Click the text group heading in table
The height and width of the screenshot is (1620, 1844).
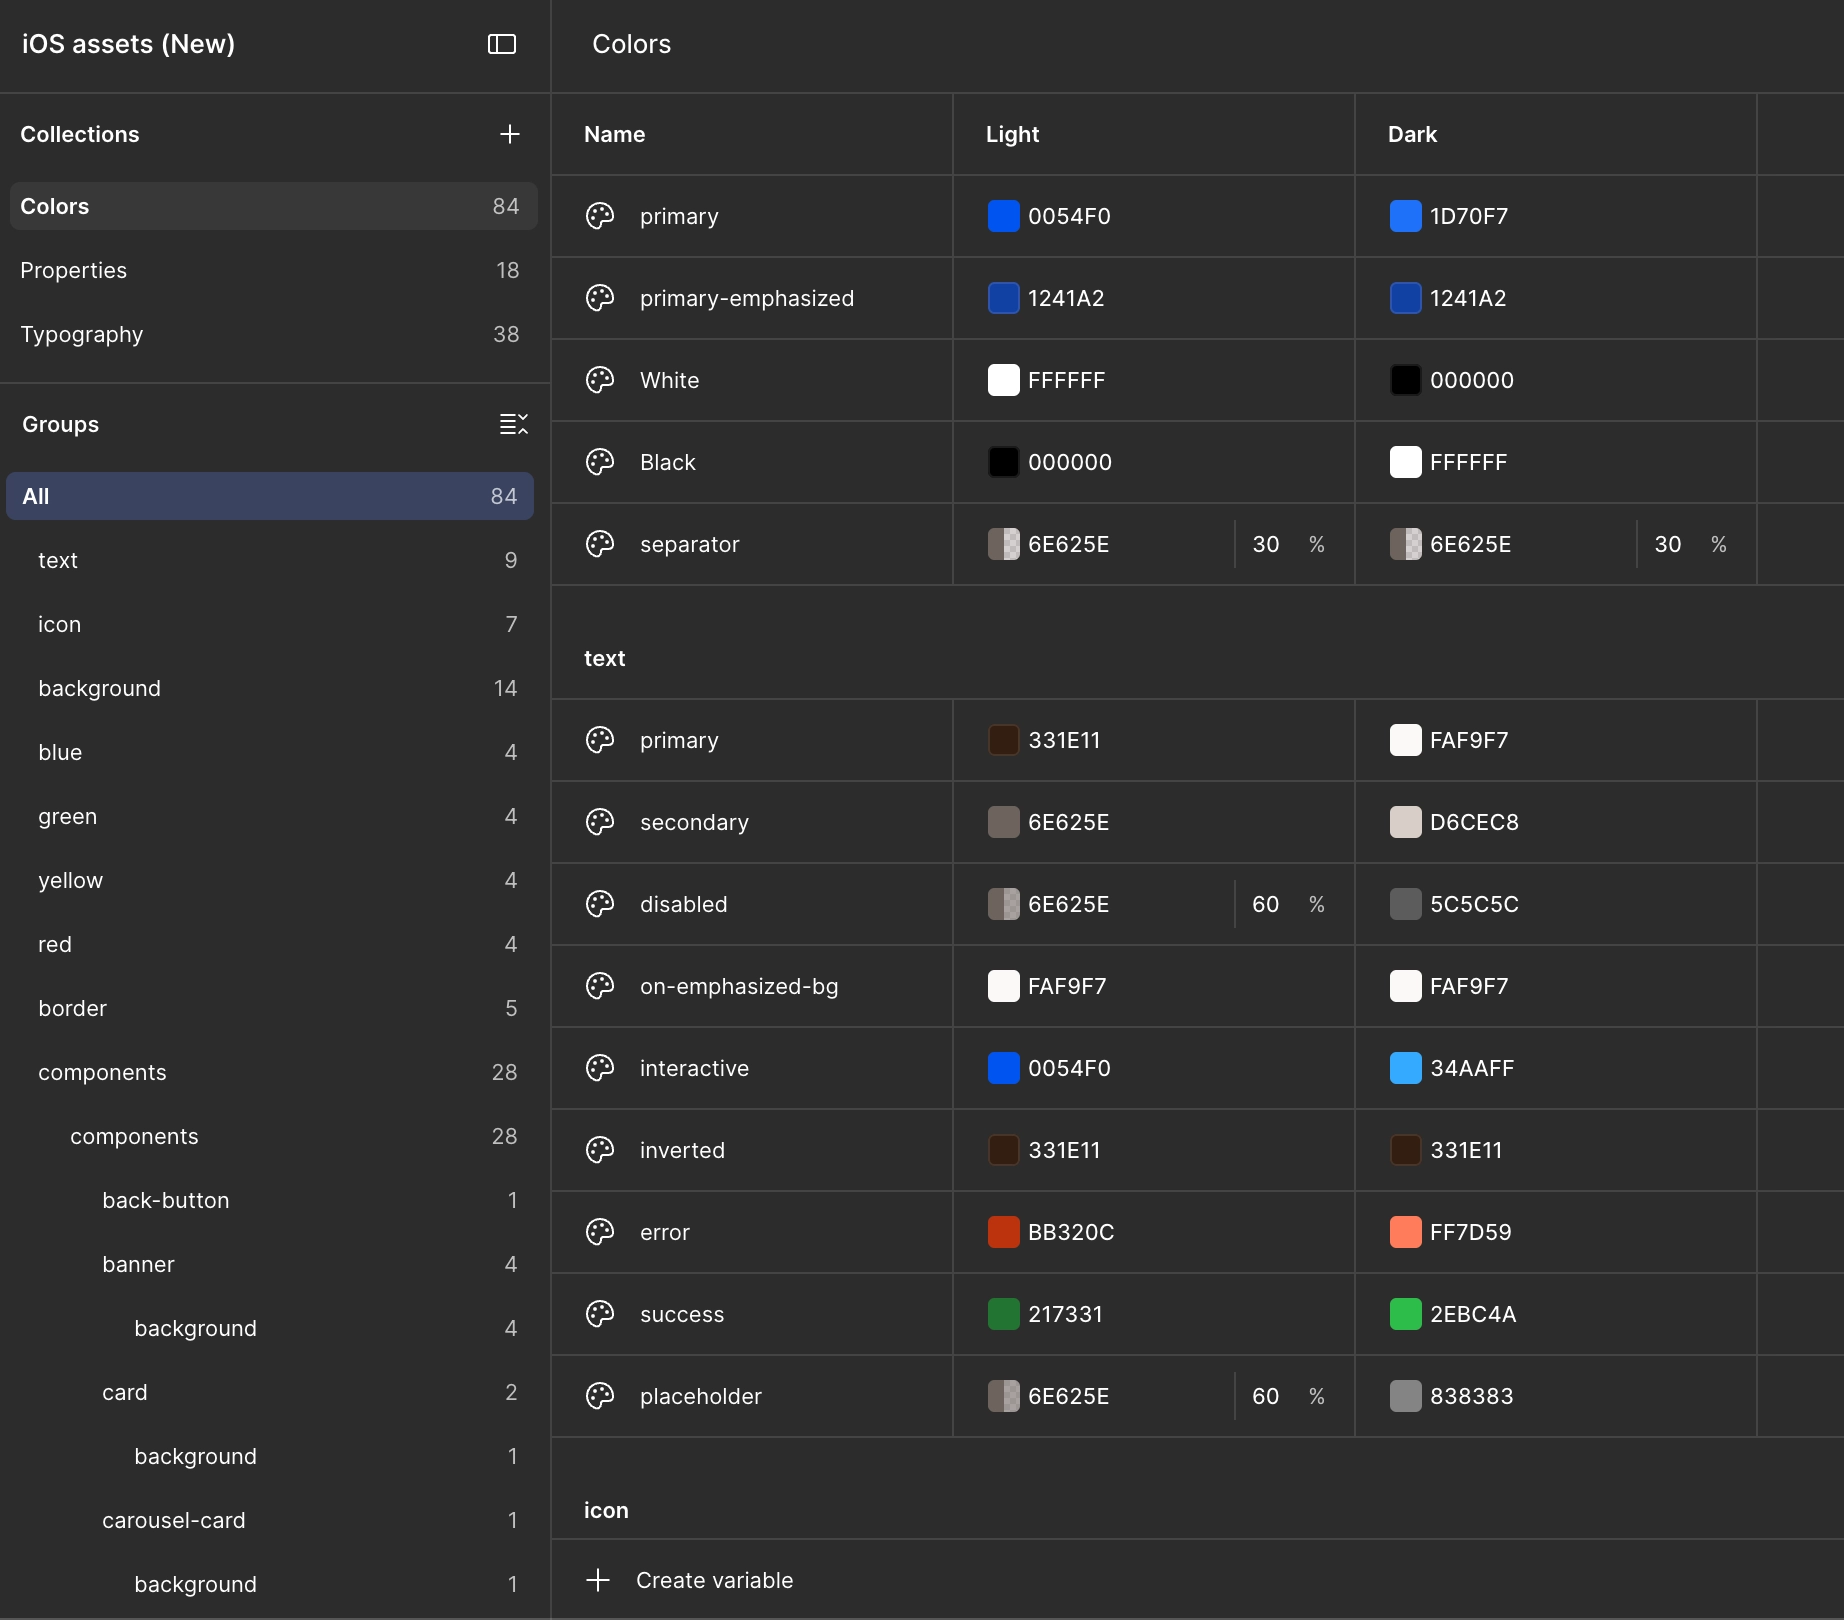[604, 658]
